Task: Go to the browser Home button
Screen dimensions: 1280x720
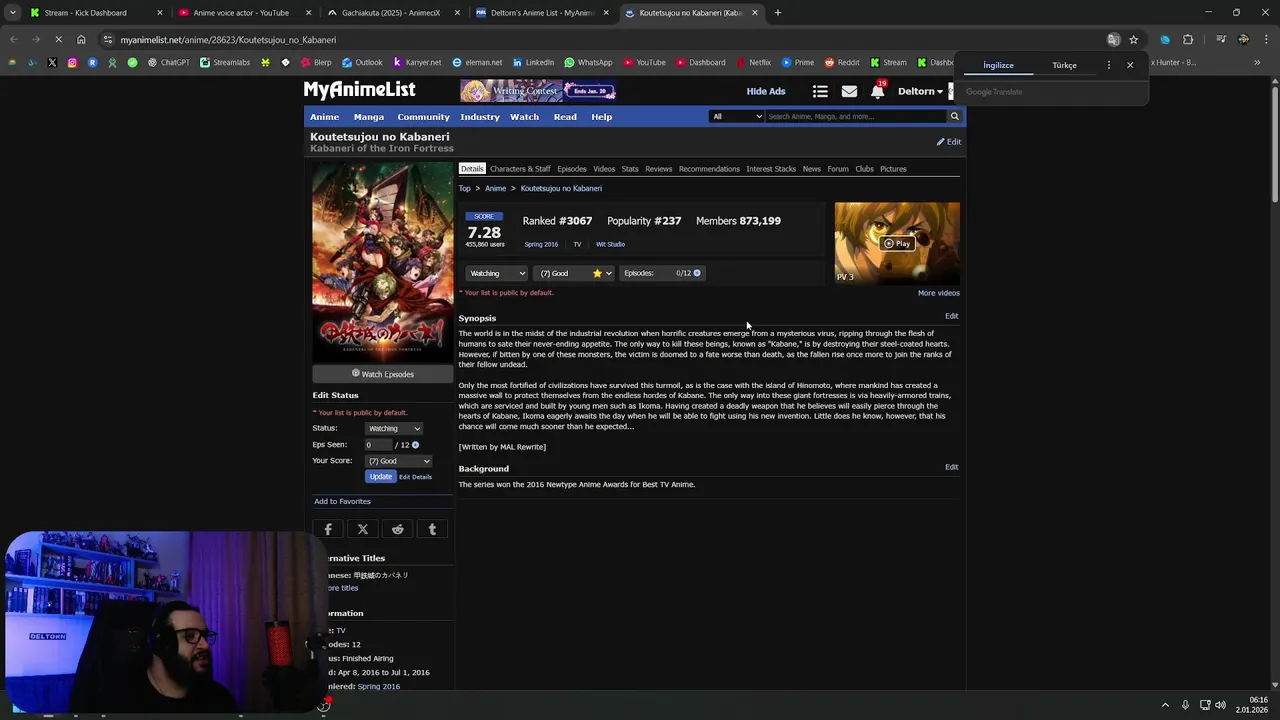Action: pyautogui.click(x=81, y=40)
